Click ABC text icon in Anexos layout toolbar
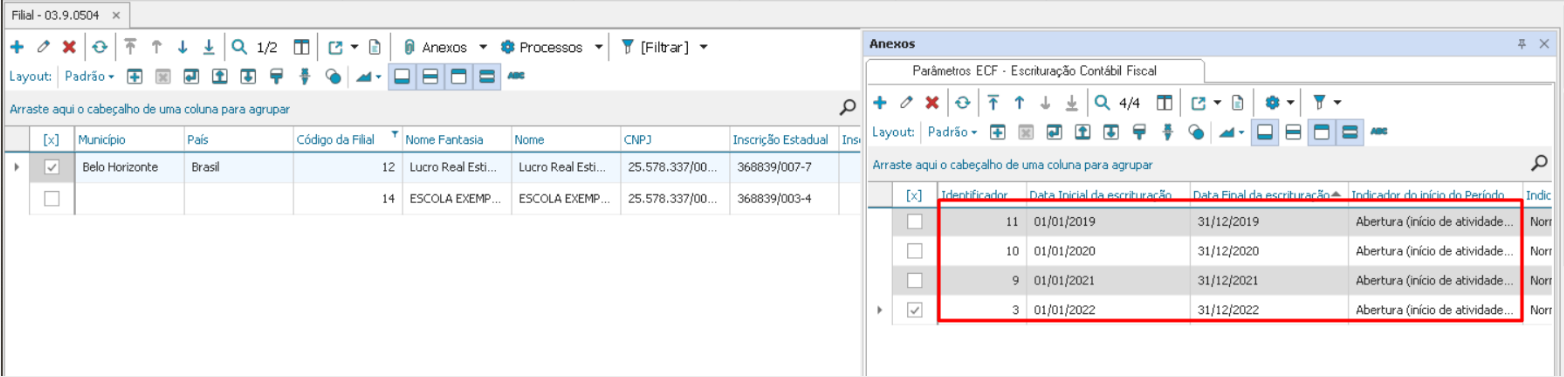Image resolution: width=1564 pixels, height=377 pixels. pyautogui.click(x=1380, y=131)
